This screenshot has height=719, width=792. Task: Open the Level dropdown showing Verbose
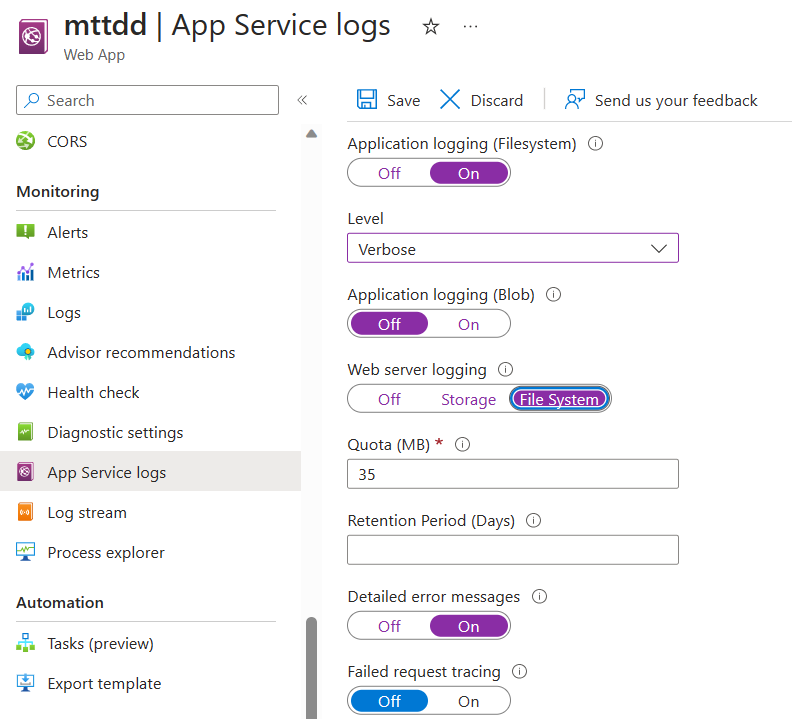pyautogui.click(x=512, y=249)
